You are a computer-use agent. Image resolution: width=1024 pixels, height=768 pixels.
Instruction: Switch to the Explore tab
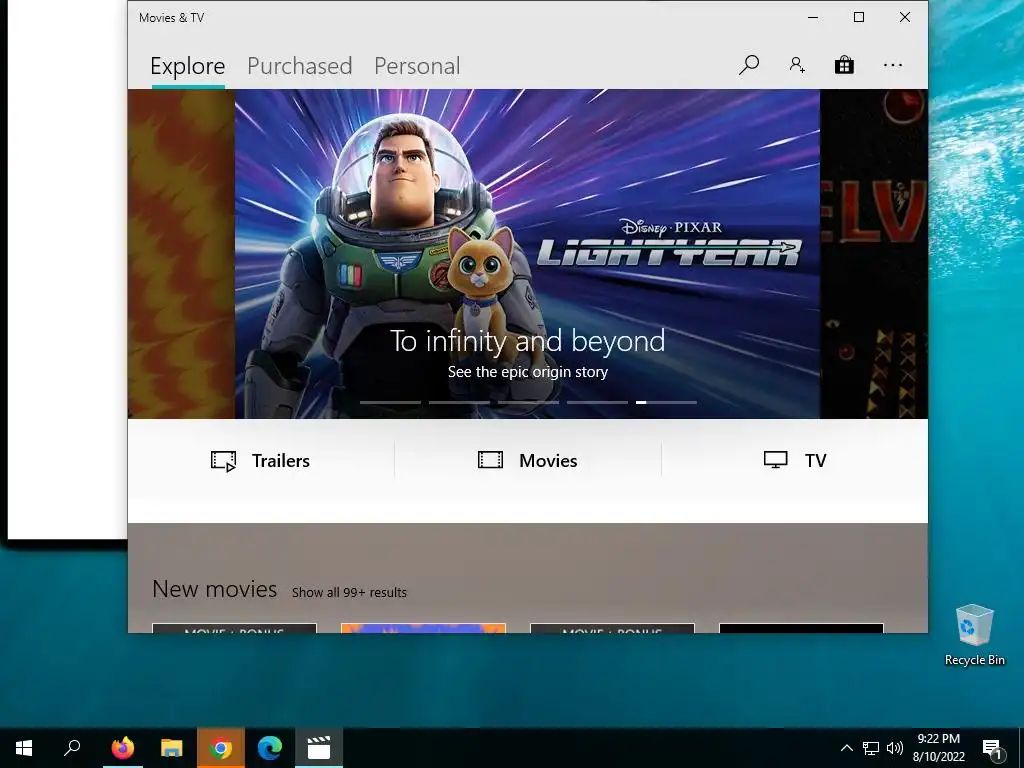[x=187, y=66]
